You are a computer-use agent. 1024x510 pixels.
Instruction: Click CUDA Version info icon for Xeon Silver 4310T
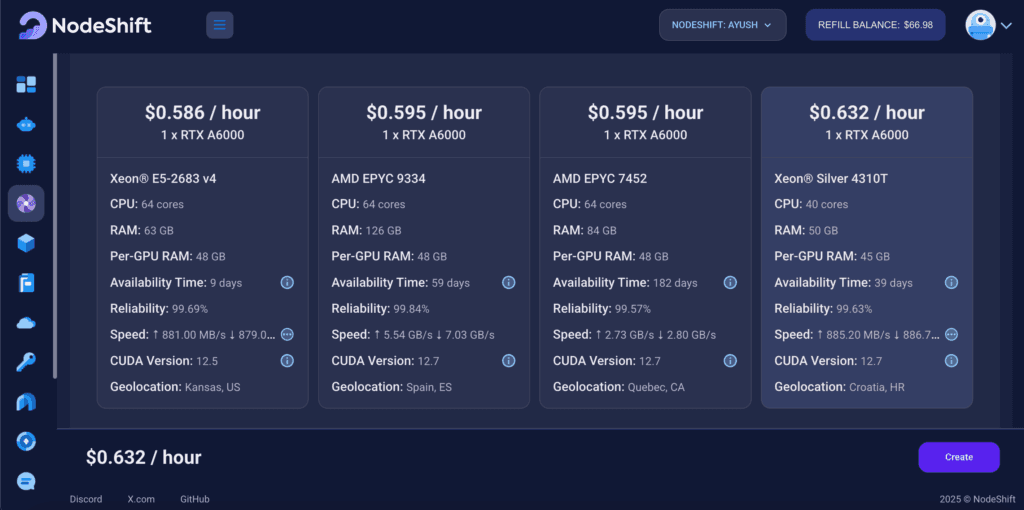point(952,360)
